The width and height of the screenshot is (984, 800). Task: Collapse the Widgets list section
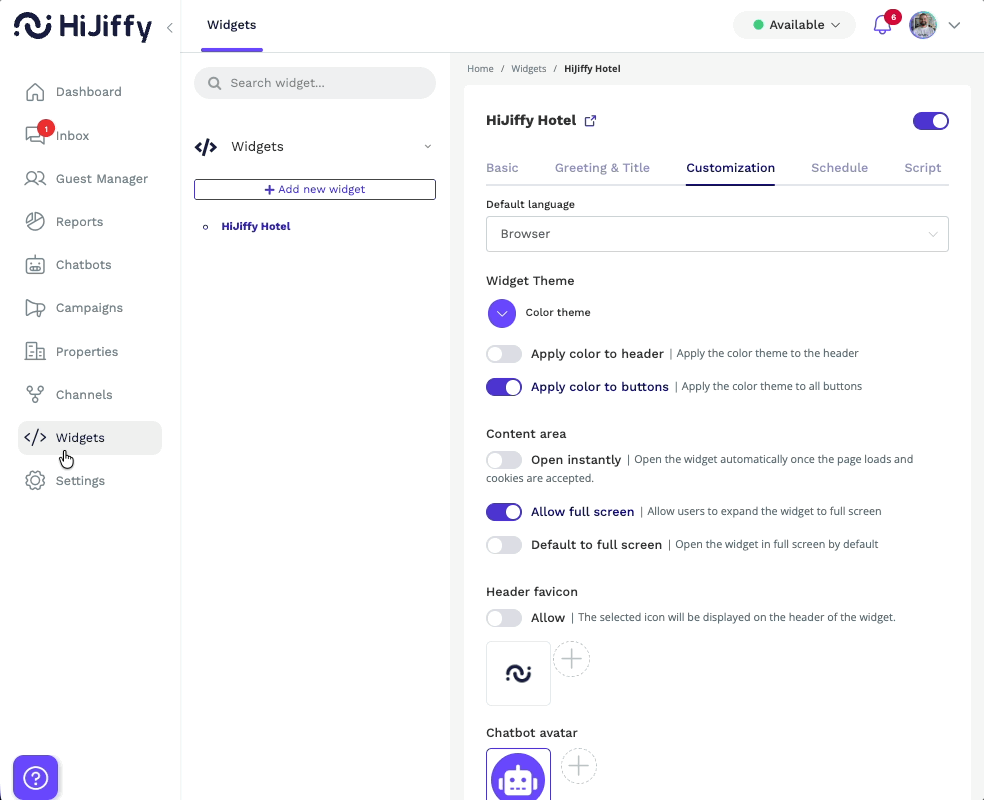428,147
